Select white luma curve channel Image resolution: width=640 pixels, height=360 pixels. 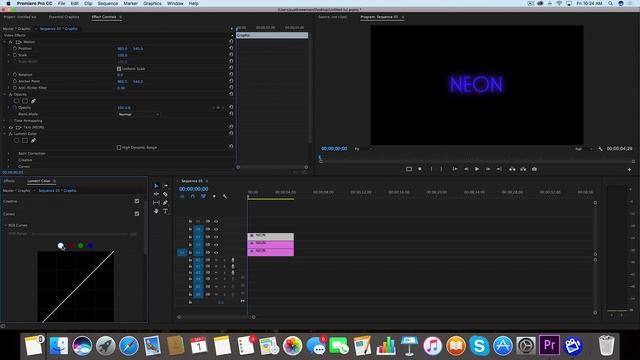coord(61,246)
